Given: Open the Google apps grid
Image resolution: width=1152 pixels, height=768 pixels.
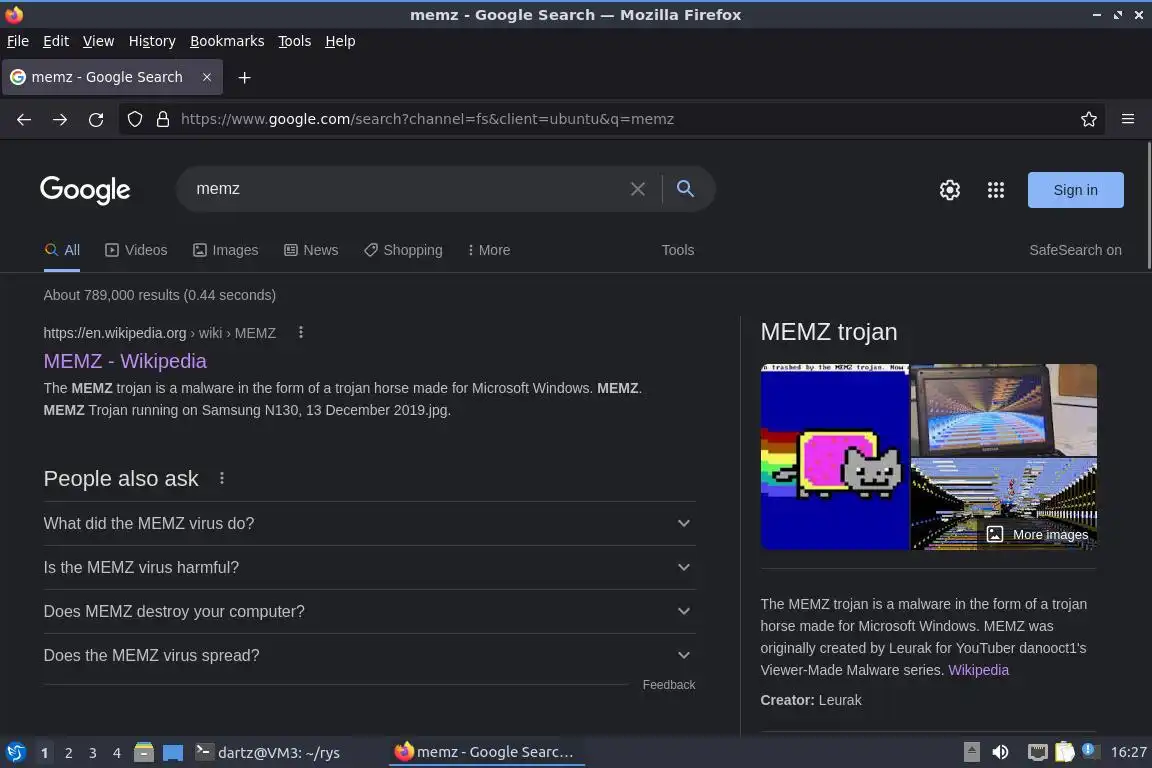Looking at the screenshot, I should (996, 190).
